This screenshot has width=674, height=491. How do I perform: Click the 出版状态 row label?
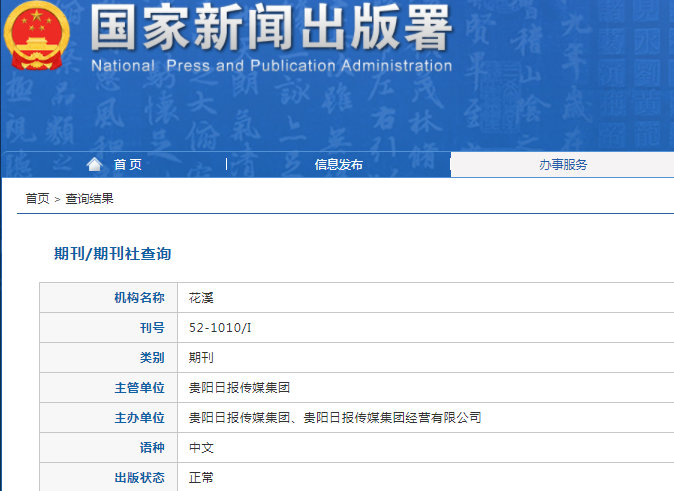(x=139, y=477)
